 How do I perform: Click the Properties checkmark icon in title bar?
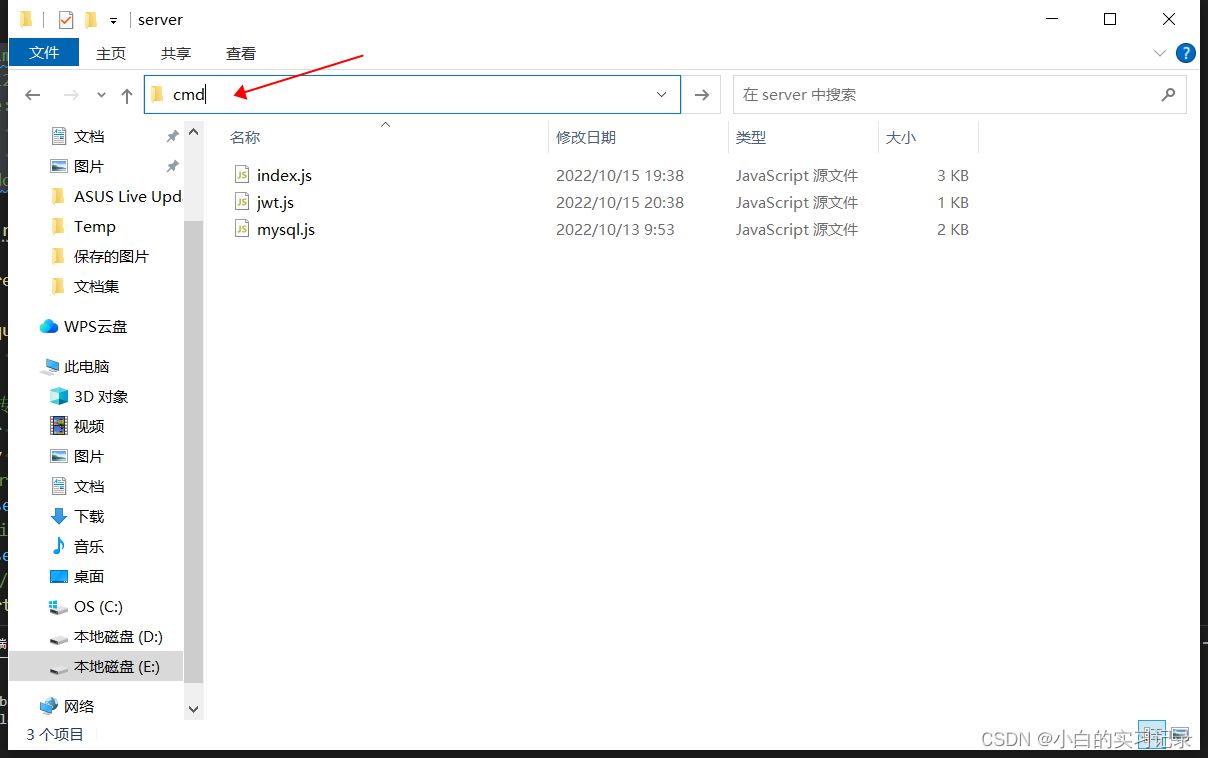tap(66, 20)
